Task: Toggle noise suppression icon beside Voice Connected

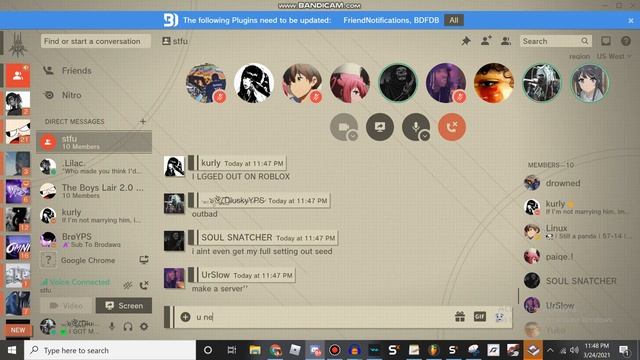Action: coord(128,285)
